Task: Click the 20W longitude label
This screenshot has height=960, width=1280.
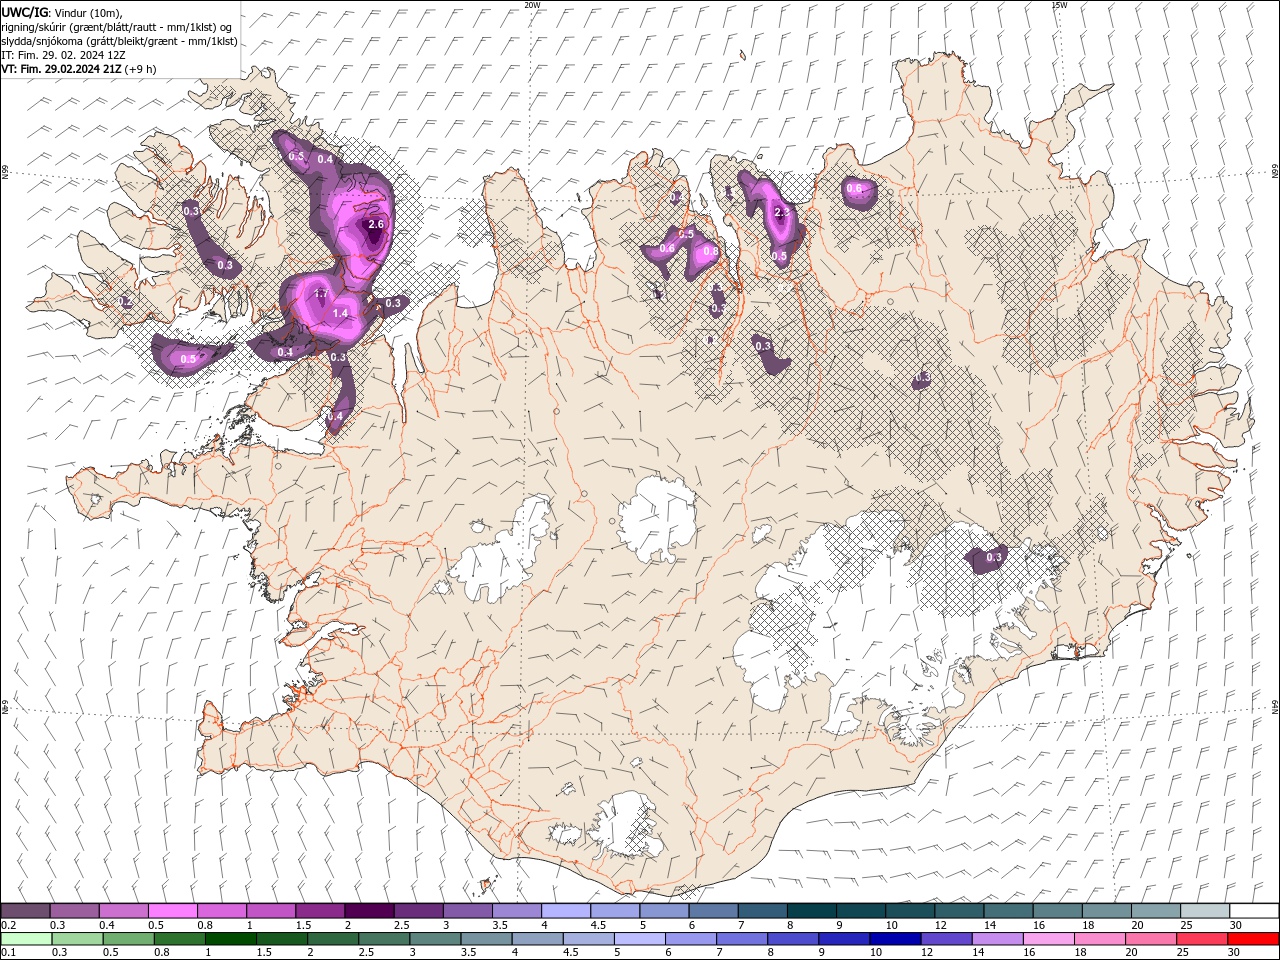Action: [533, 5]
